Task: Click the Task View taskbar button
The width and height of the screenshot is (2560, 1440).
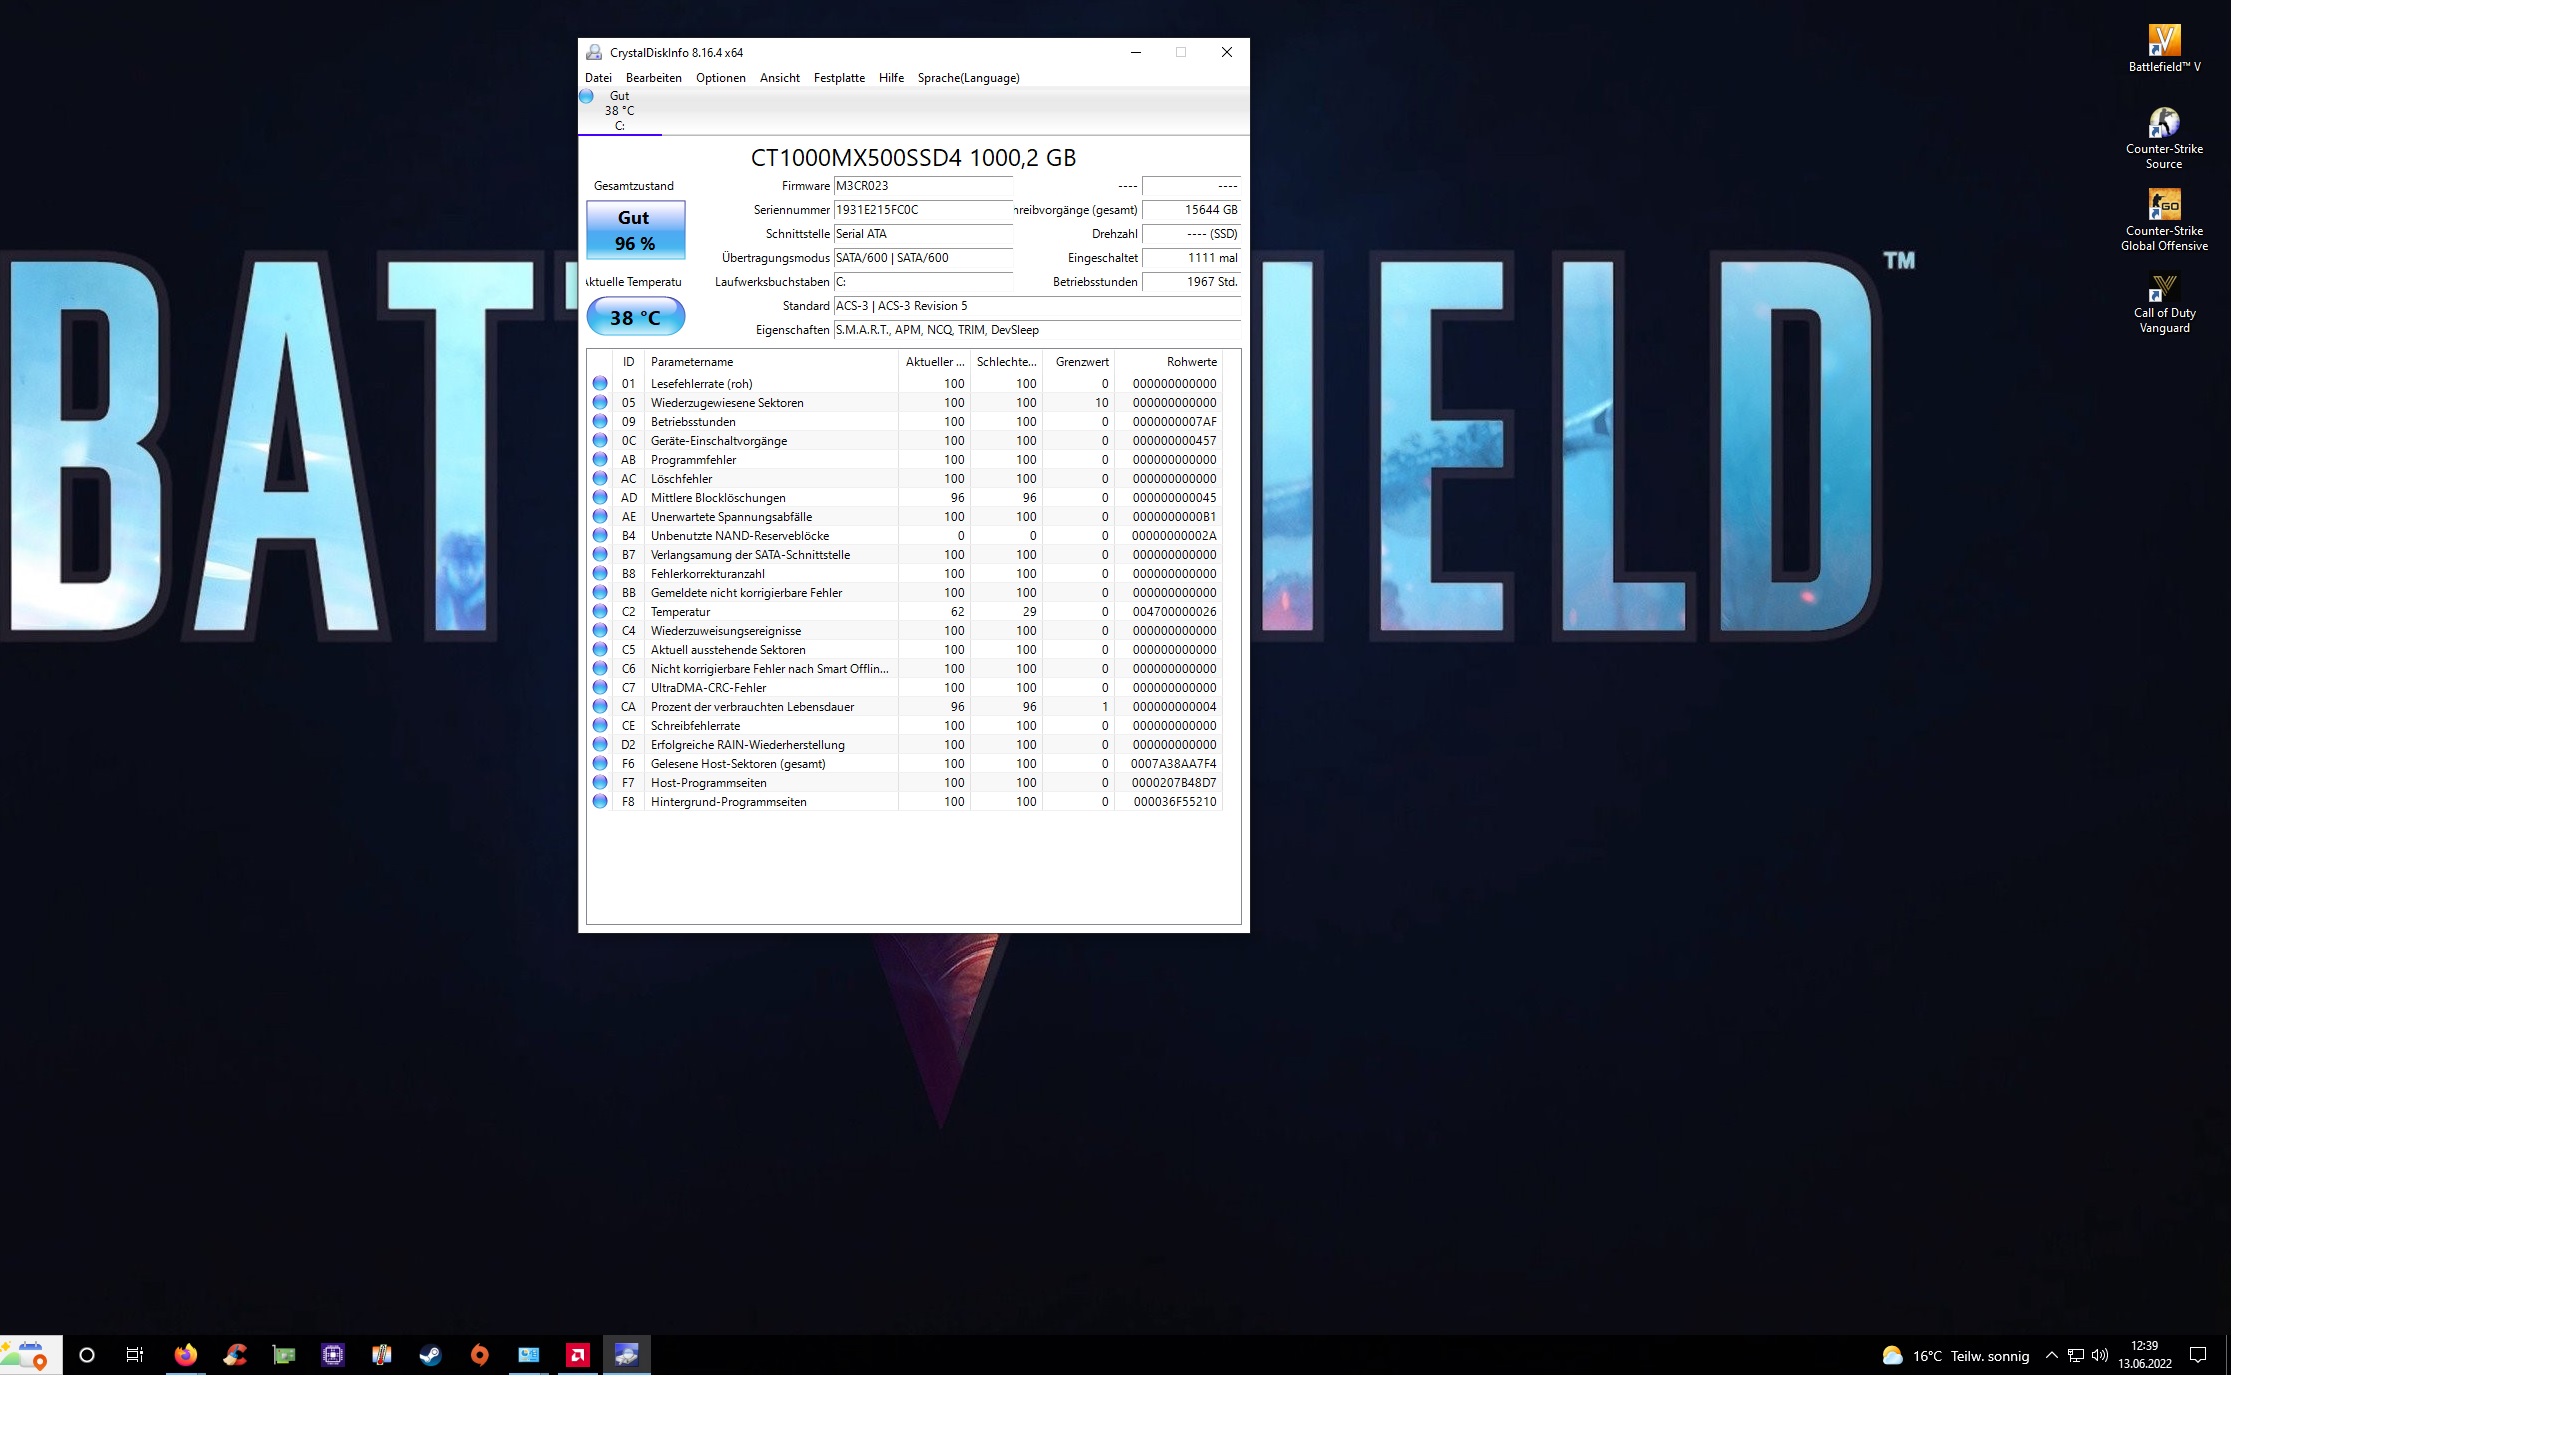Action: pos(135,1355)
